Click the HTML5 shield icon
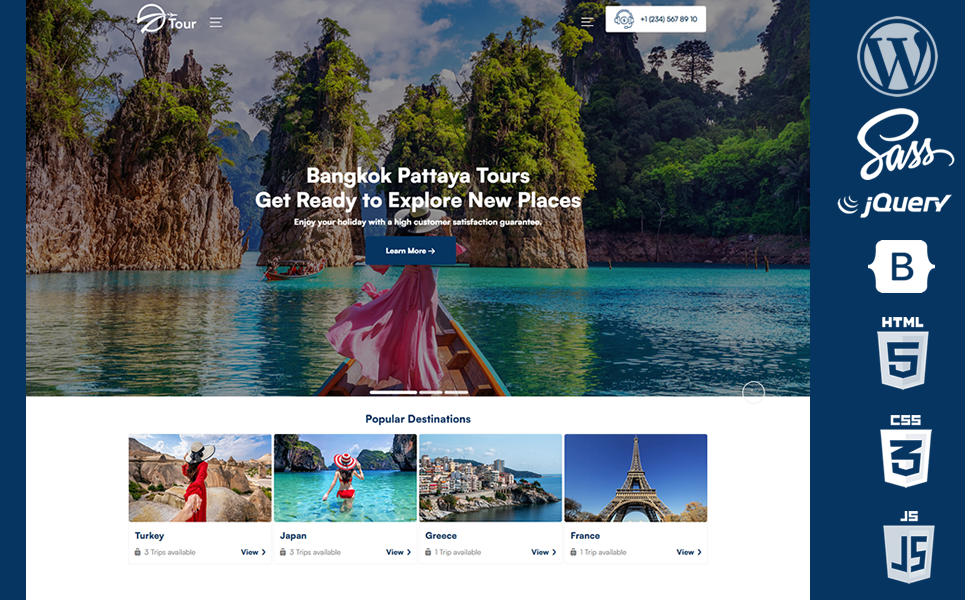 point(902,352)
